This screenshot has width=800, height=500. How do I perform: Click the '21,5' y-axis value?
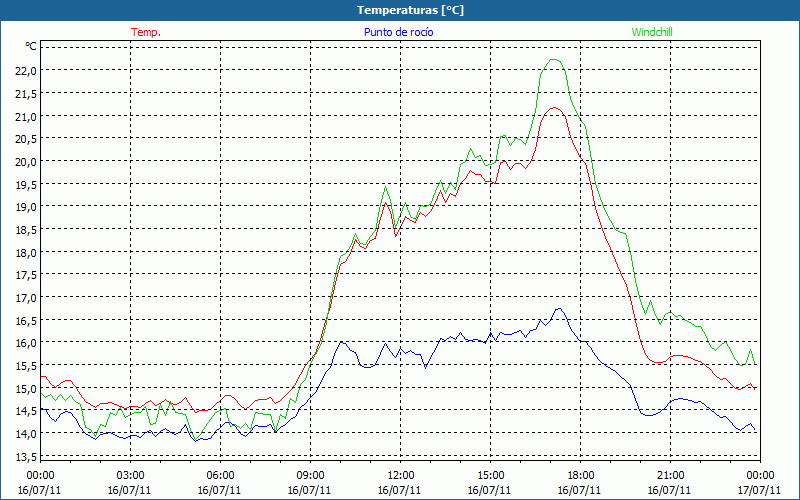[x=27, y=93]
